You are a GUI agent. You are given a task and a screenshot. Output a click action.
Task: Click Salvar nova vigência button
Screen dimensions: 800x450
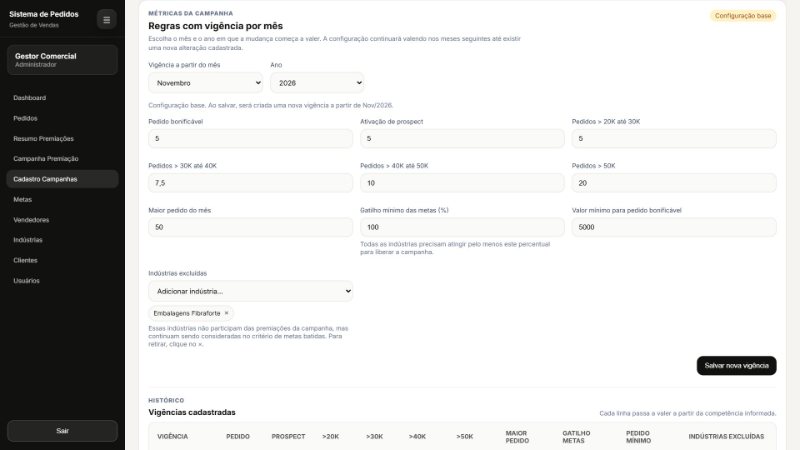736,366
